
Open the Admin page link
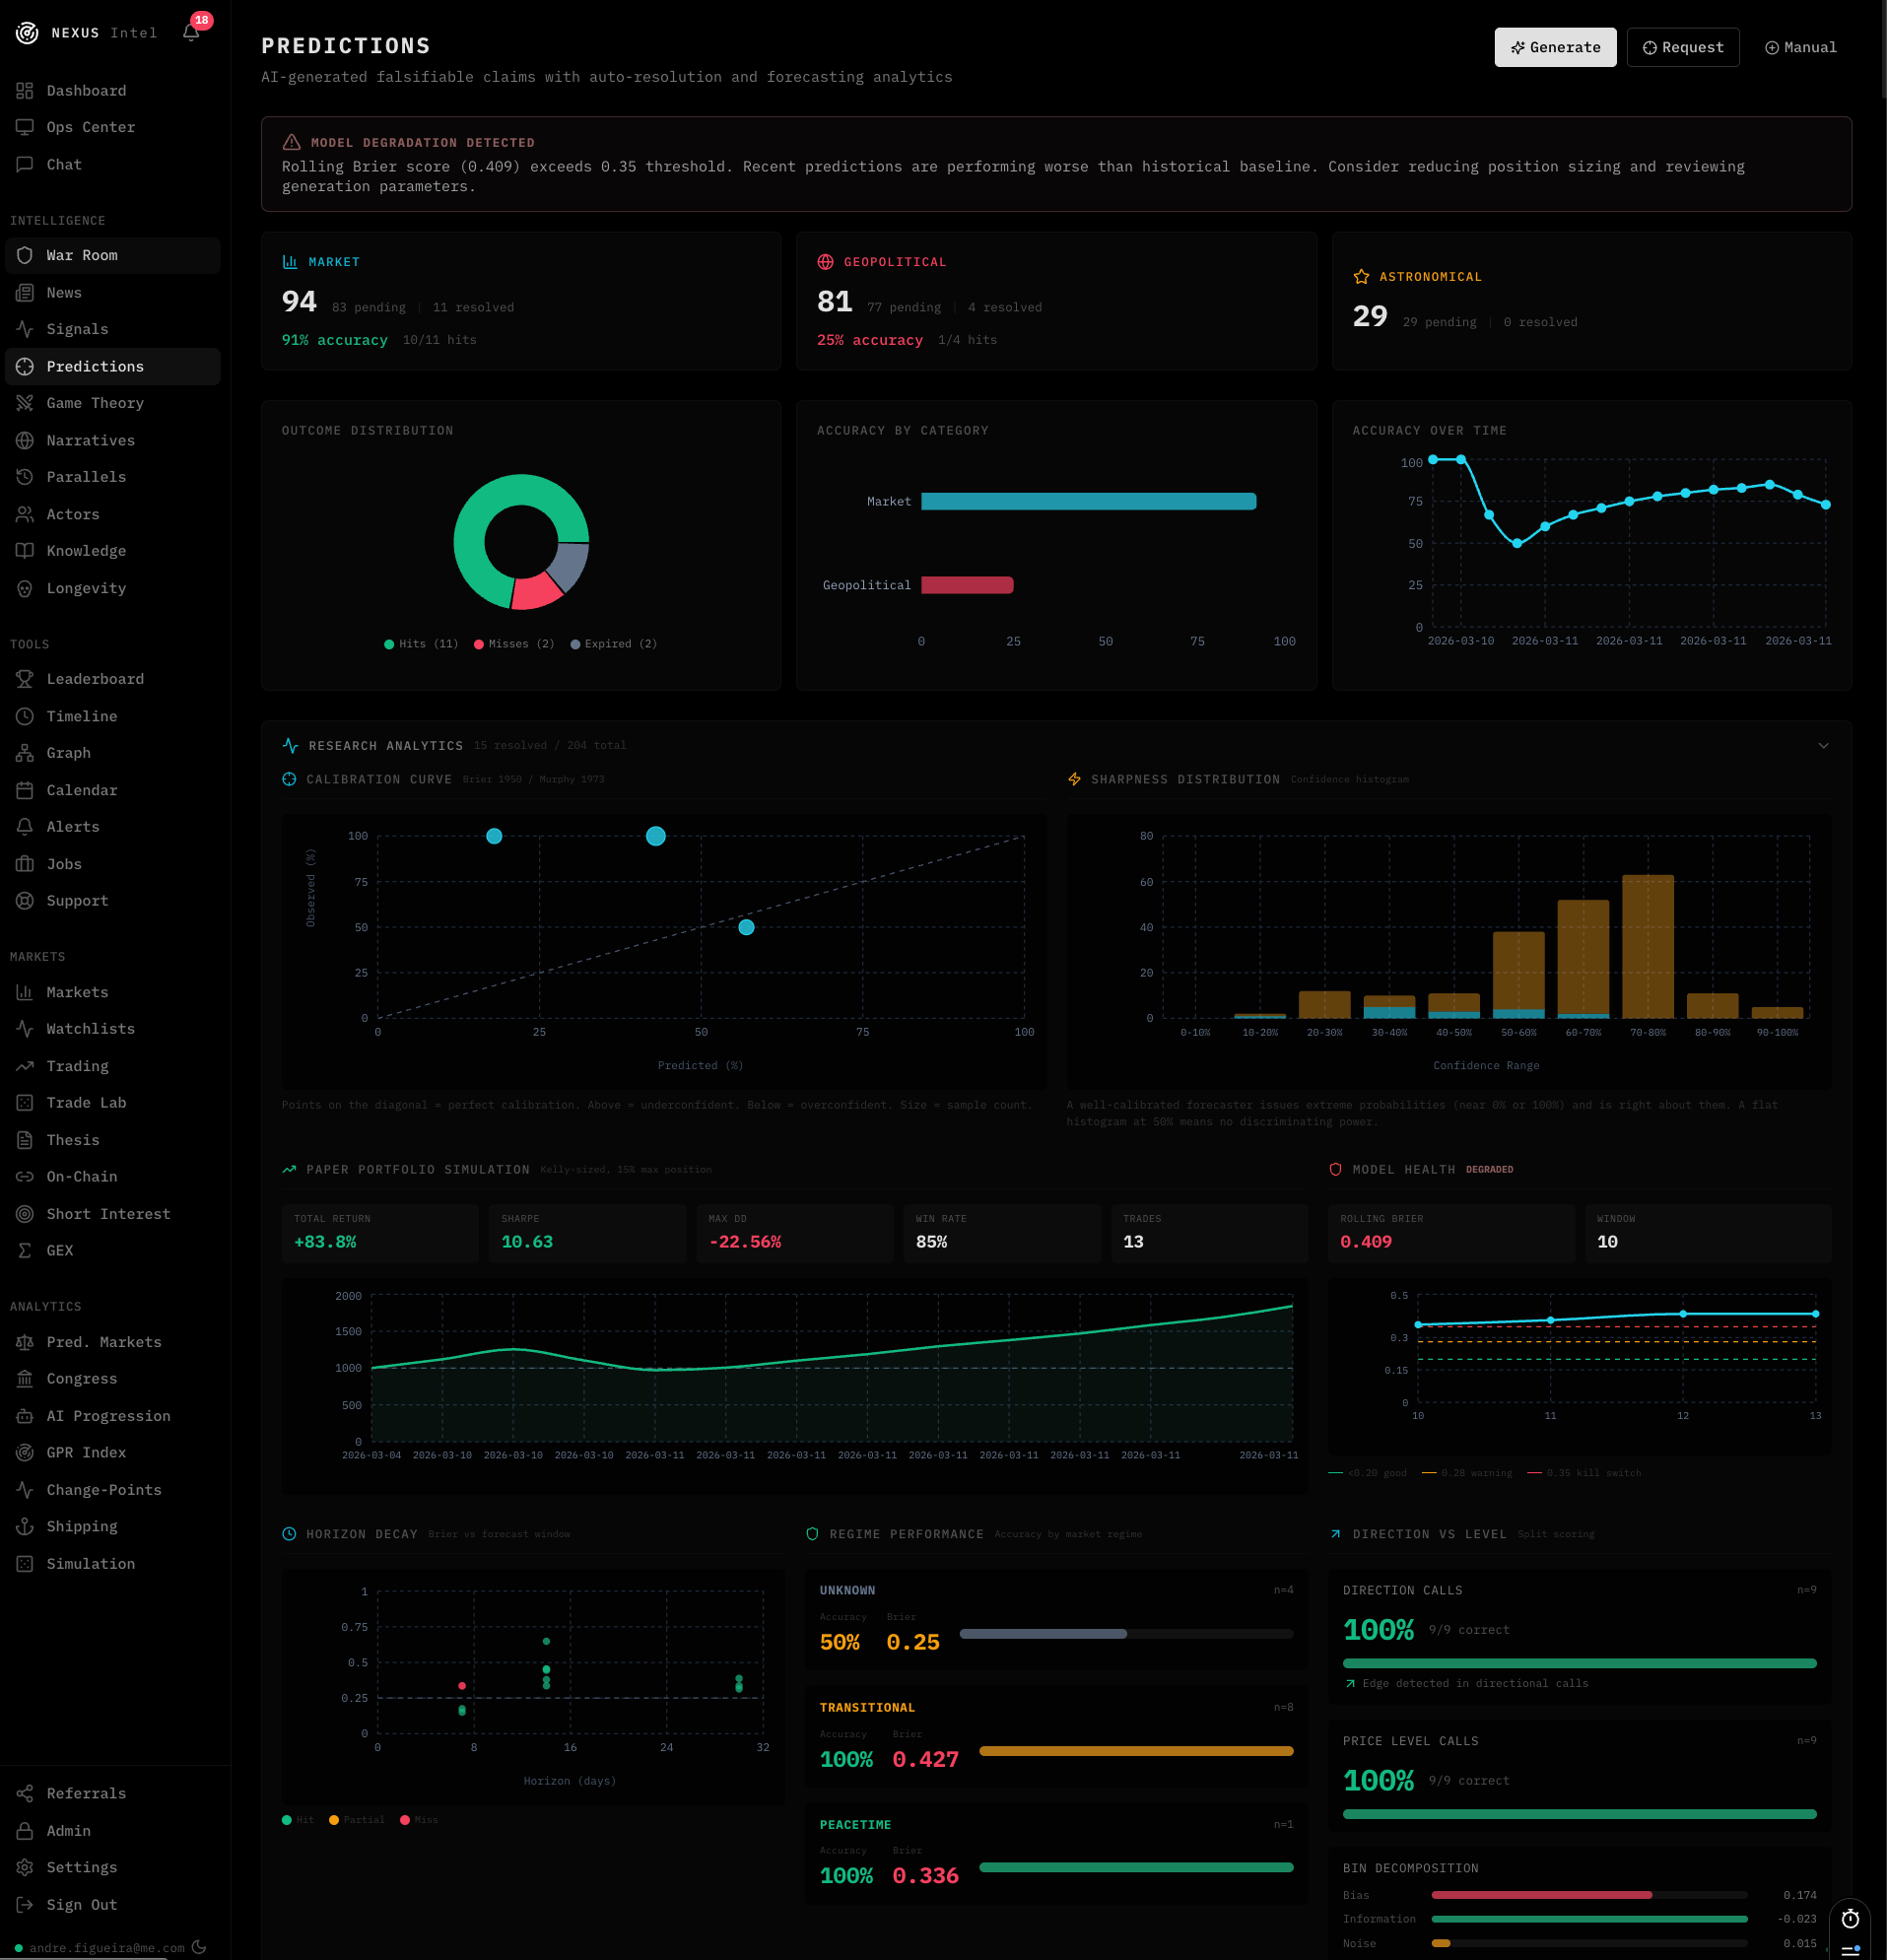pos(113,1830)
